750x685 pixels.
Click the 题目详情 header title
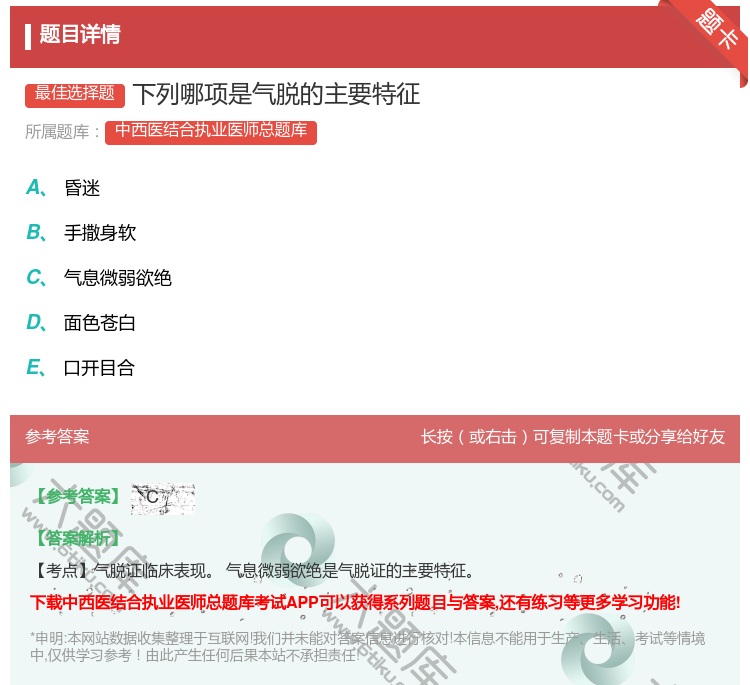[x=80, y=35]
